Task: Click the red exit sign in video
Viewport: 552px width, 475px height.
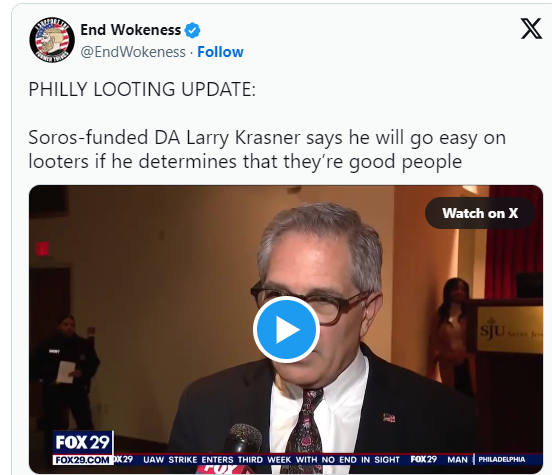Action: click(42, 249)
